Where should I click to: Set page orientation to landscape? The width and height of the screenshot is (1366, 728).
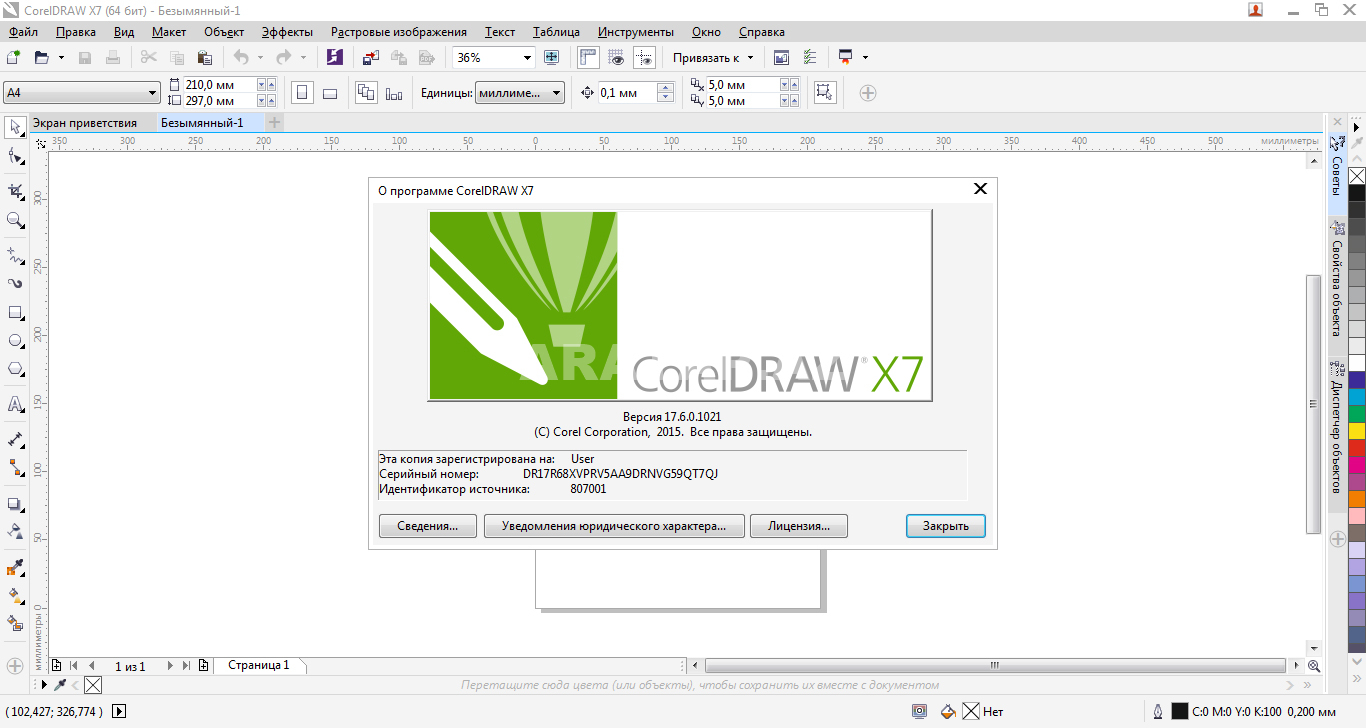pyautogui.click(x=330, y=93)
